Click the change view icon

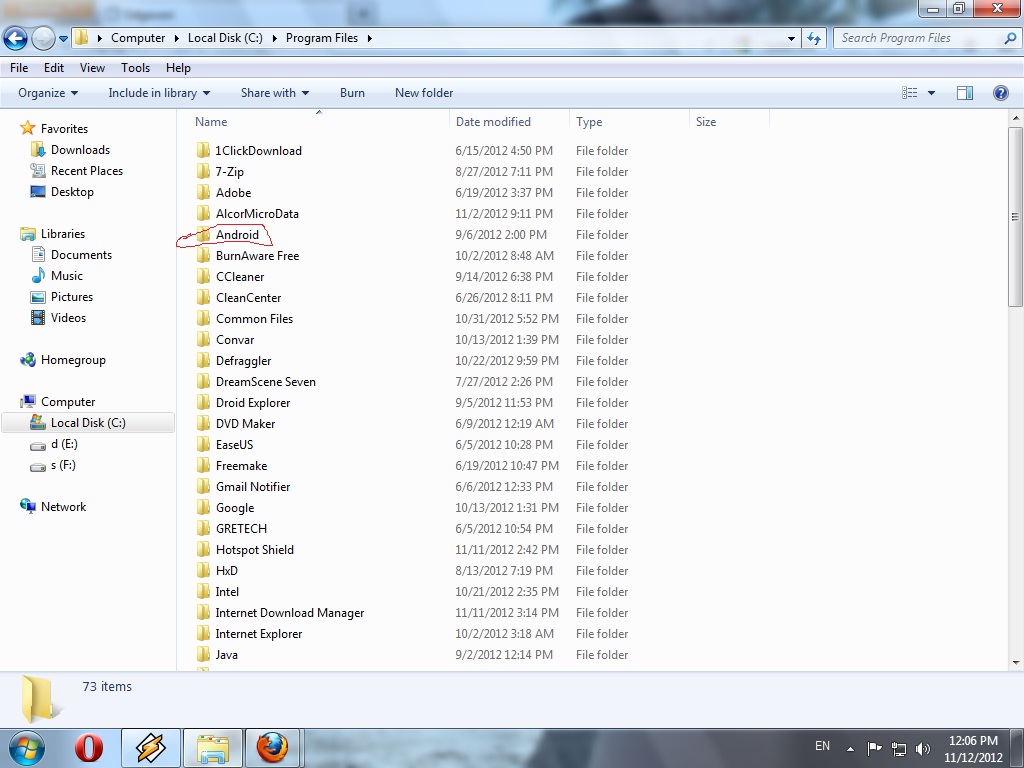coord(910,93)
